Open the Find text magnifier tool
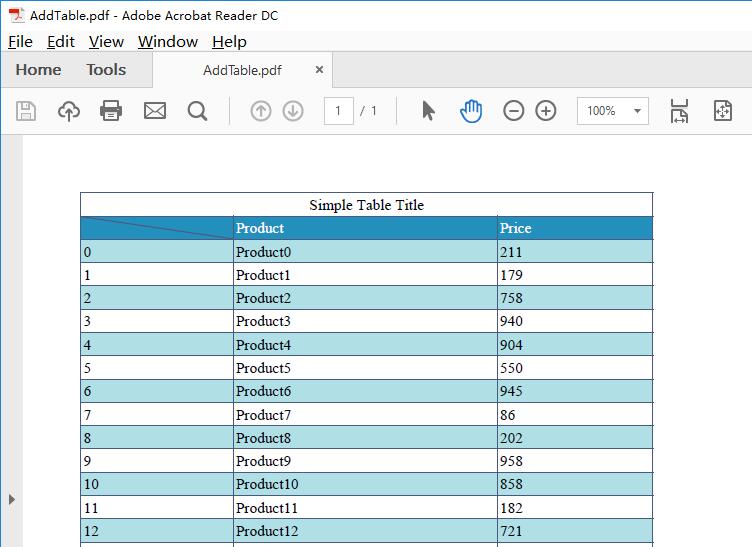This screenshot has width=752, height=547. coord(197,111)
